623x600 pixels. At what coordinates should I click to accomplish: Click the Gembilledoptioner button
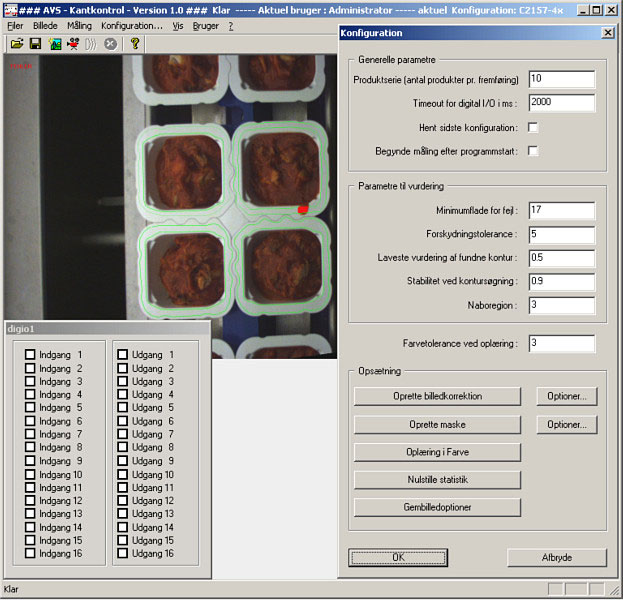tap(437, 507)
